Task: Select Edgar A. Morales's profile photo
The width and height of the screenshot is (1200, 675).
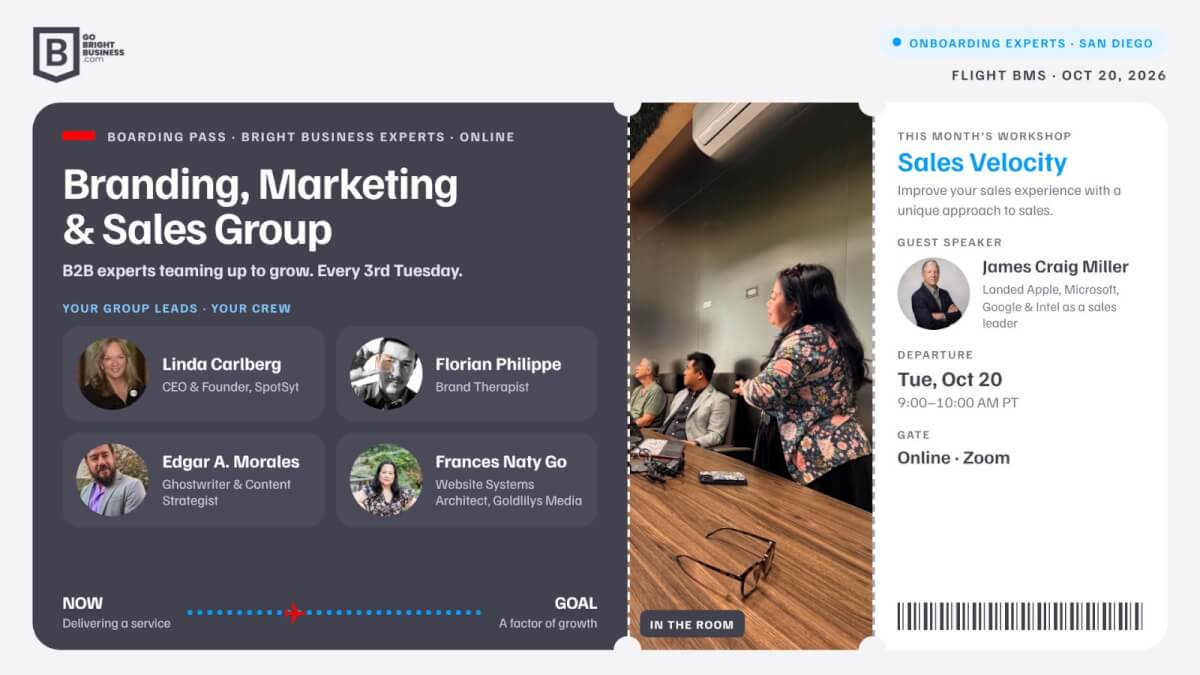Action: click(x=113, y=479)
